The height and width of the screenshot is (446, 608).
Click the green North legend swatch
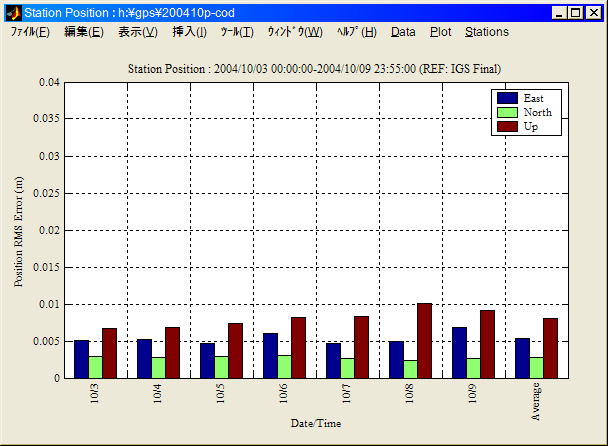pyautogui.click(x=507, y=112)
